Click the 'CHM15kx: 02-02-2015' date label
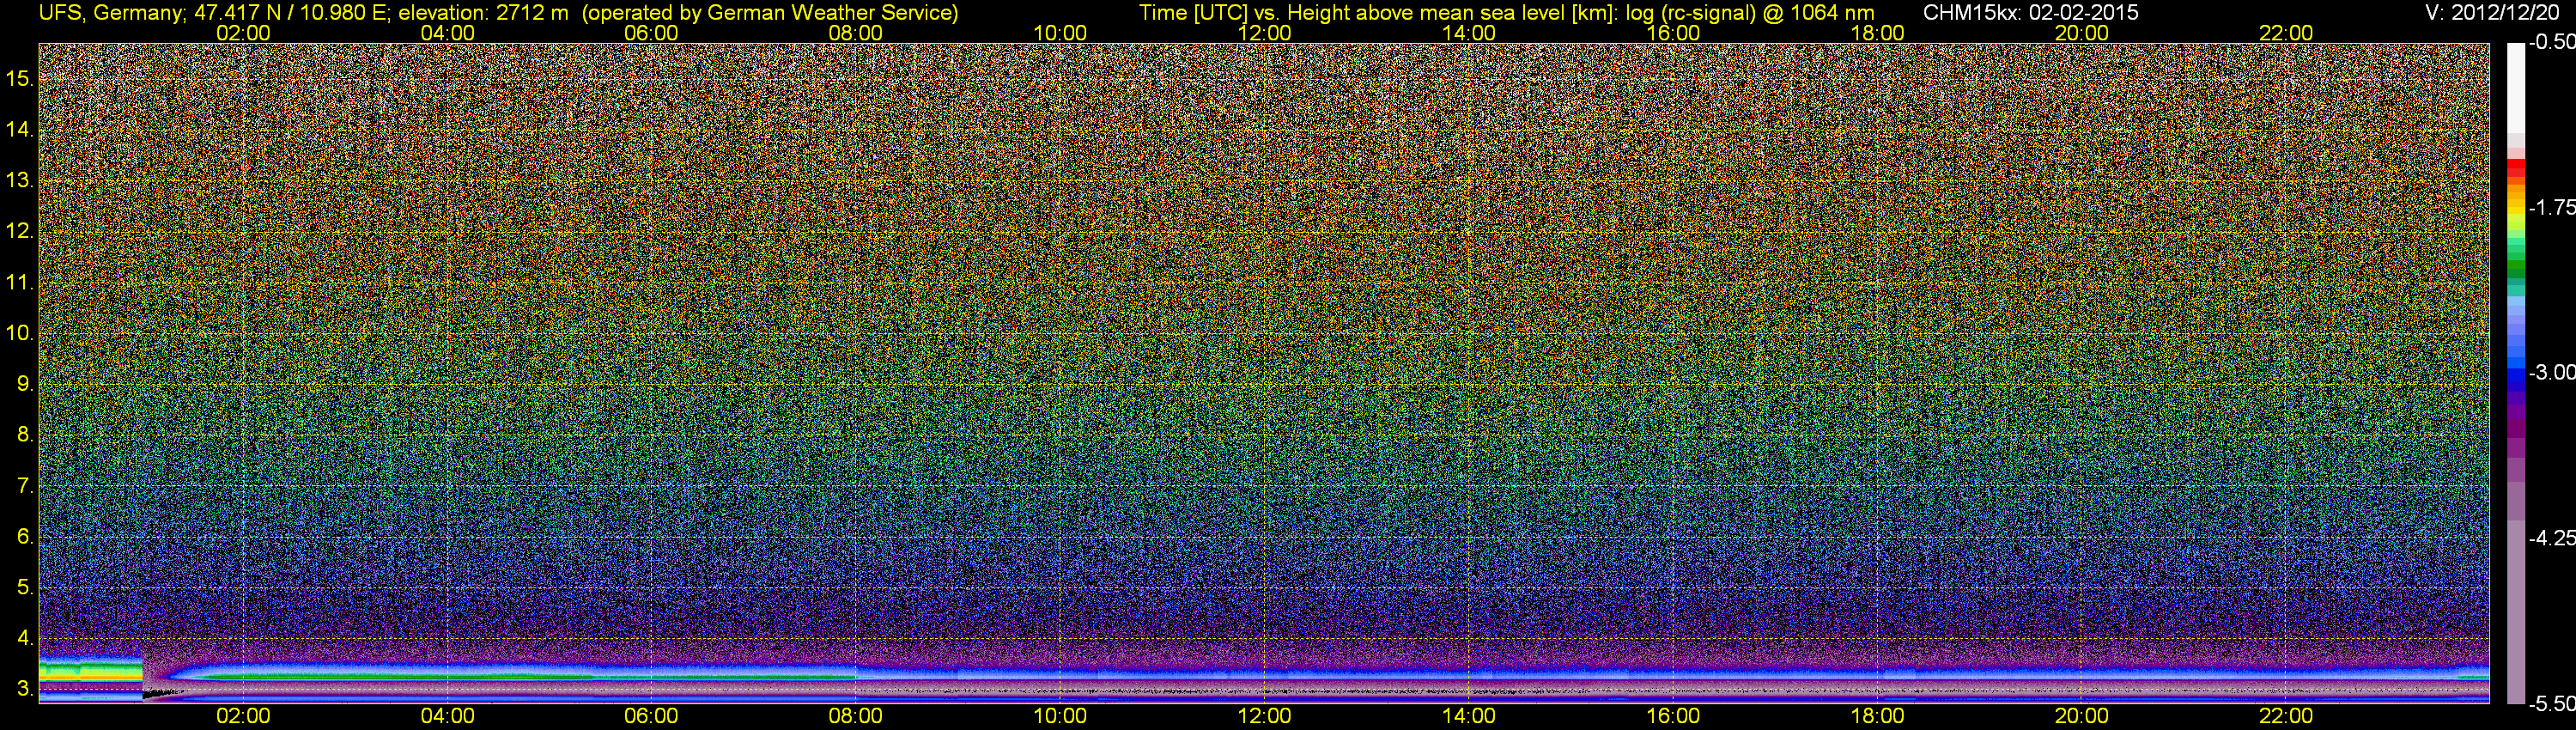Image resolution: width=2576 pixels, height=730 pixels. tap(2030, 13)
